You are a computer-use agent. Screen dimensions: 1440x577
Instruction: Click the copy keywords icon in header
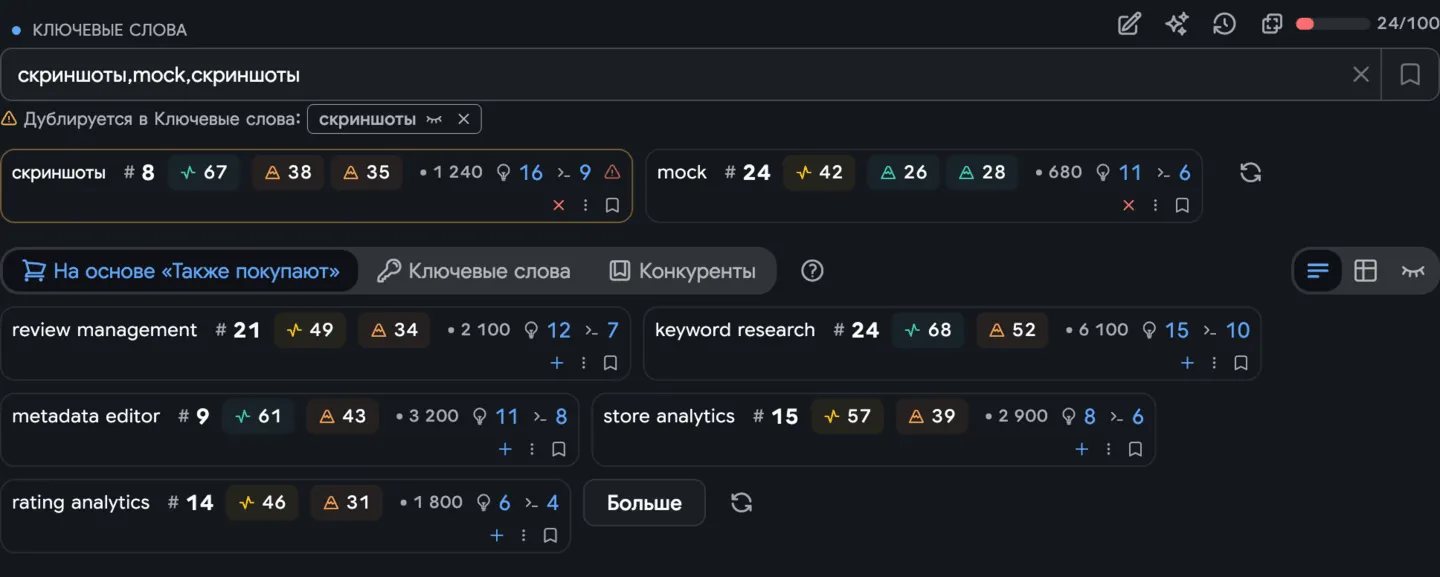pos(1272,24)
